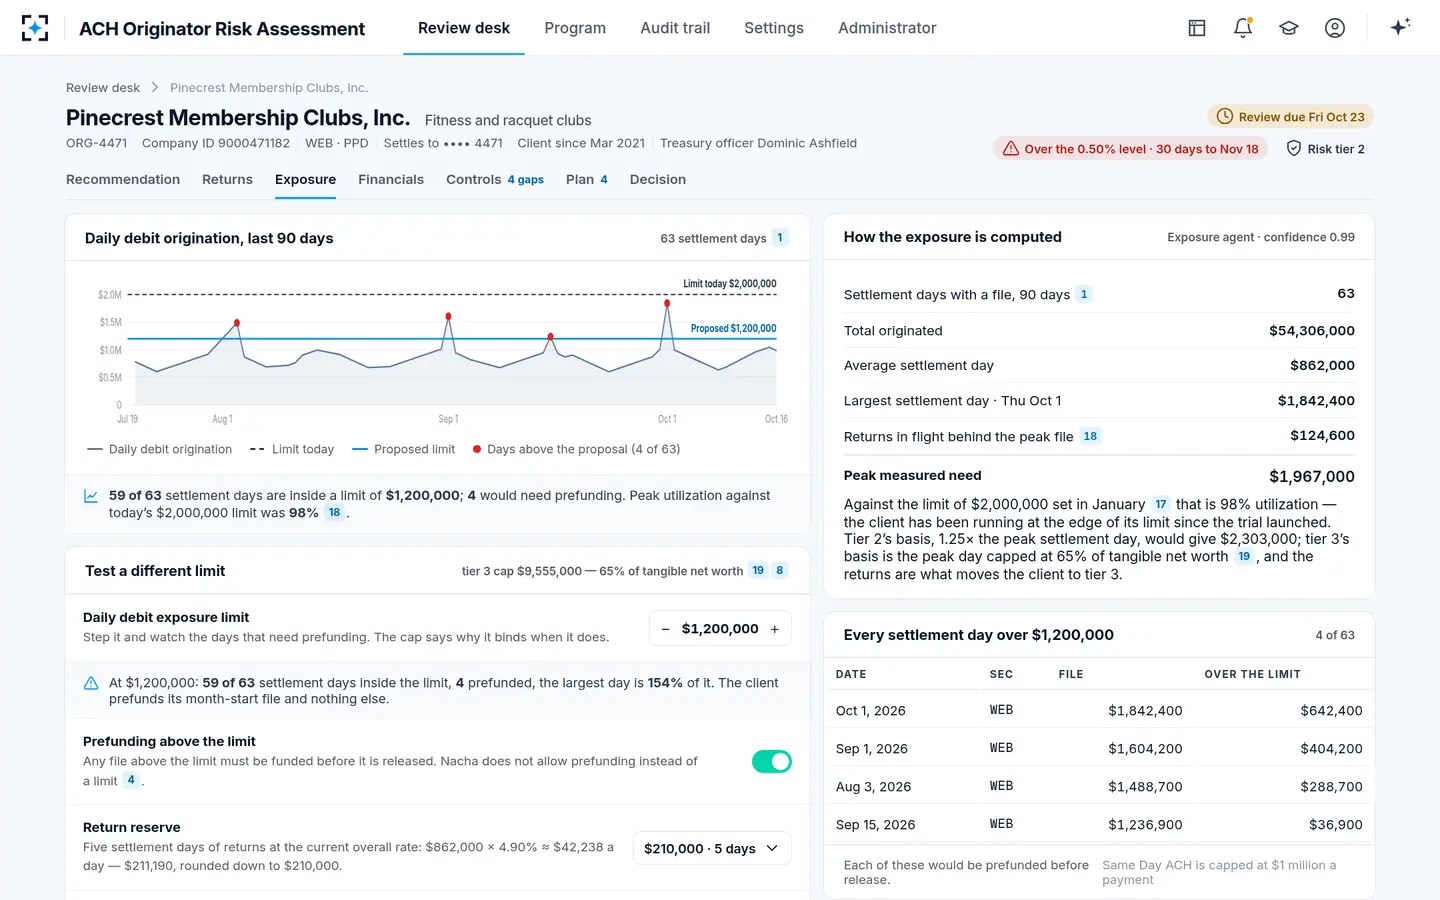Open citation 1 beside 63 settlement days

(x=780, y=238)
